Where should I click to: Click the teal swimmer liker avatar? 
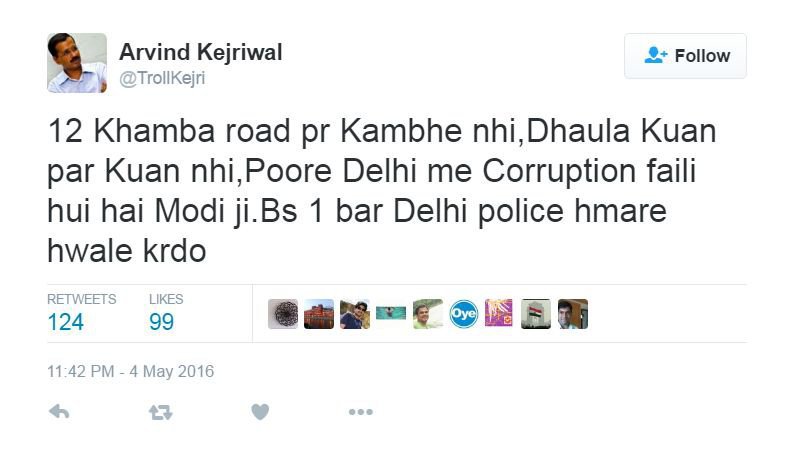click(391, 314)
